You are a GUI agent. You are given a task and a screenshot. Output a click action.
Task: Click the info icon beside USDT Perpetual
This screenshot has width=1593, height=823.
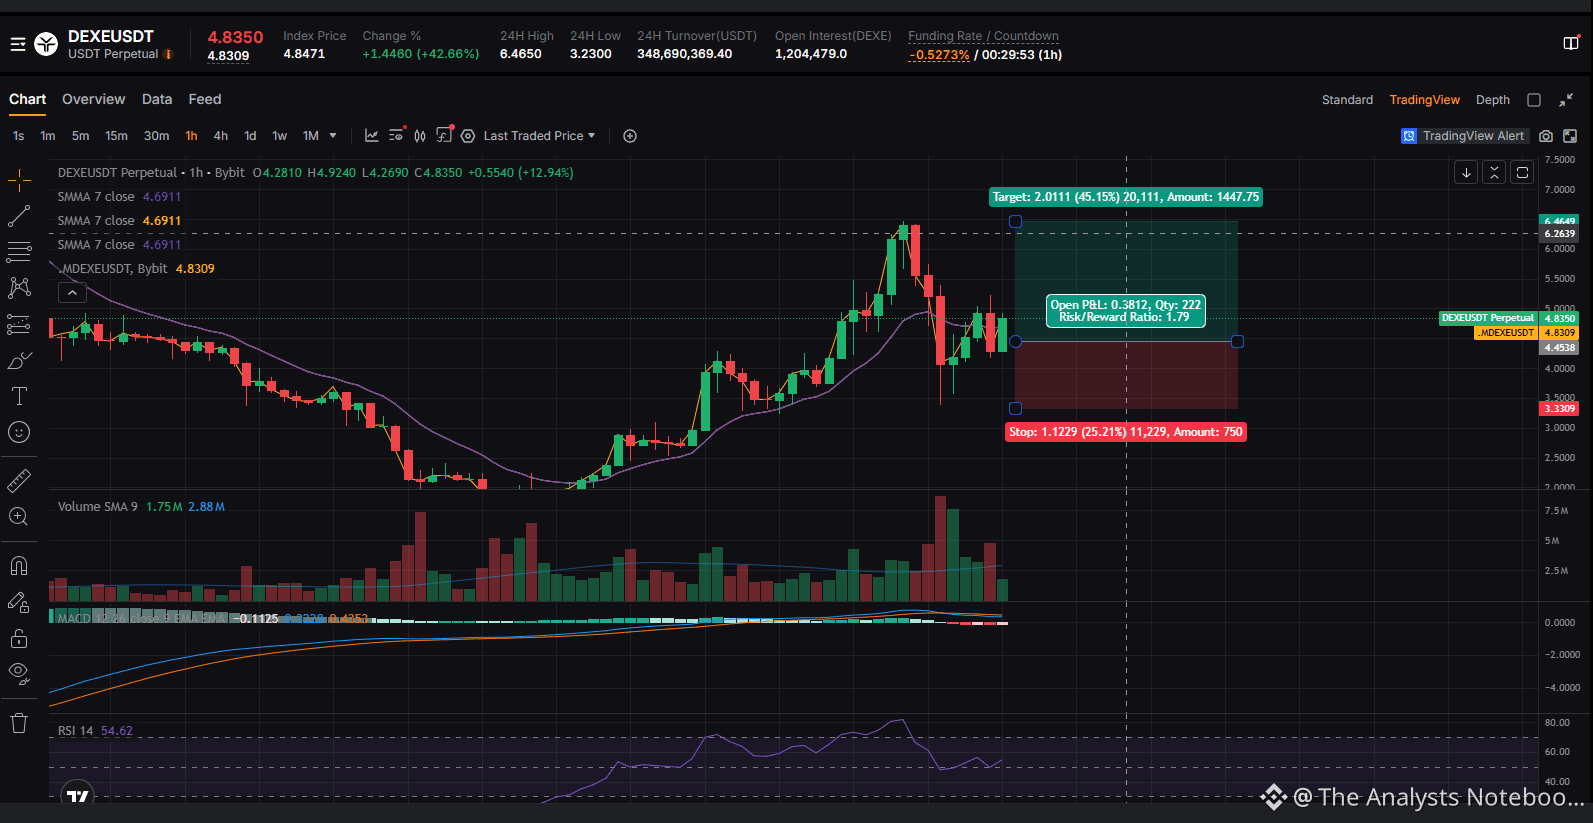(168, 54)
